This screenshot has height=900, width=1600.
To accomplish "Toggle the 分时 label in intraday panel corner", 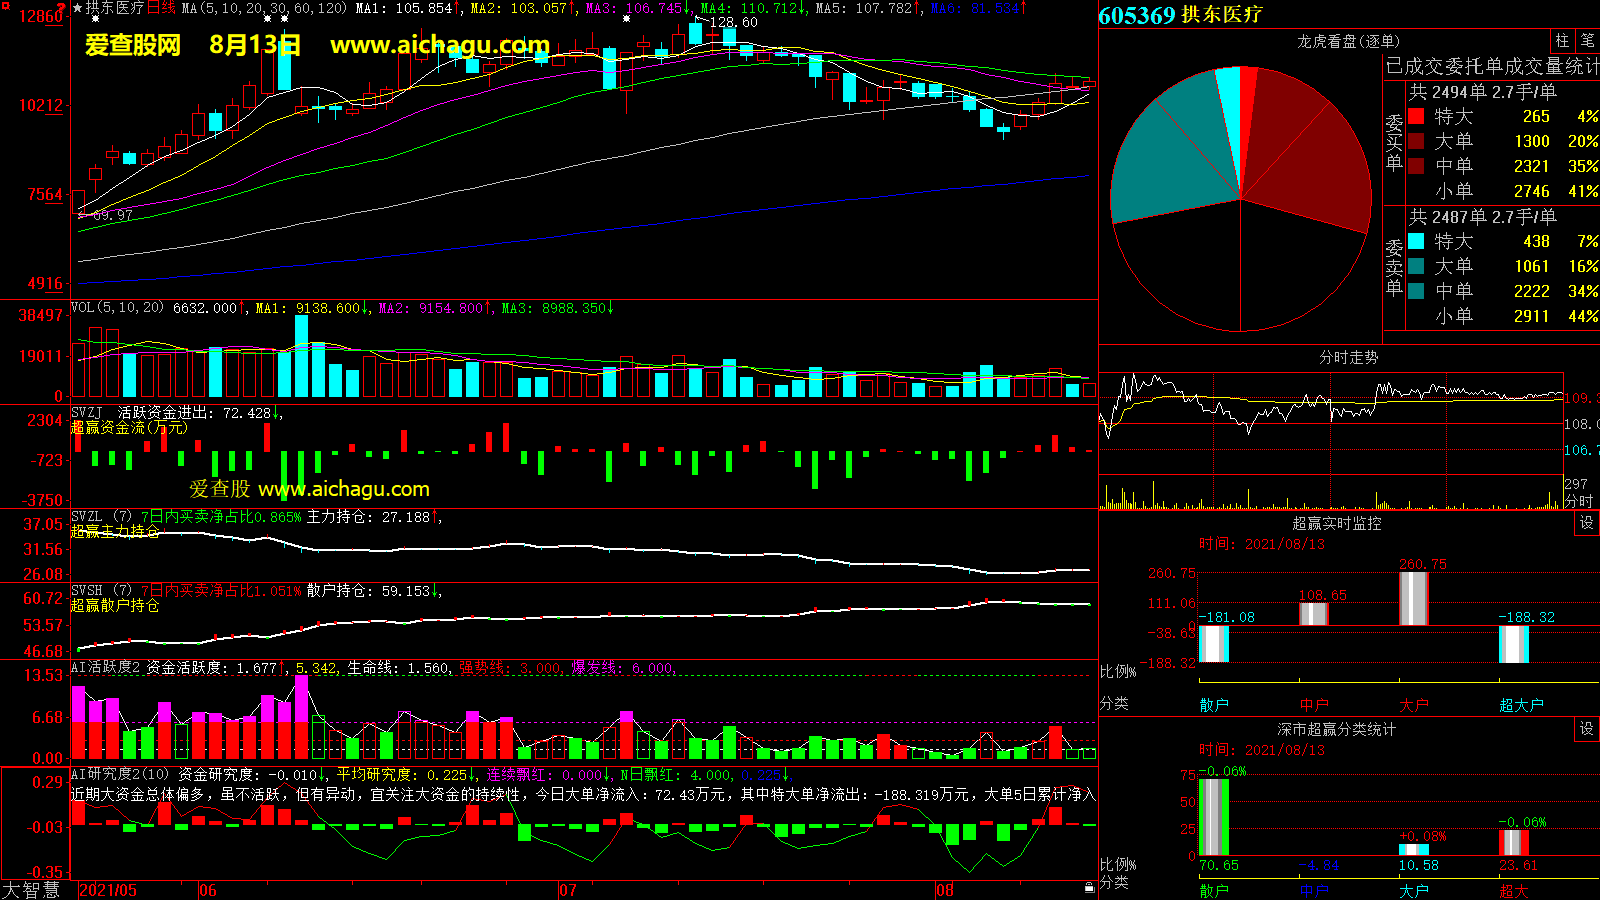I will 1579,500.
